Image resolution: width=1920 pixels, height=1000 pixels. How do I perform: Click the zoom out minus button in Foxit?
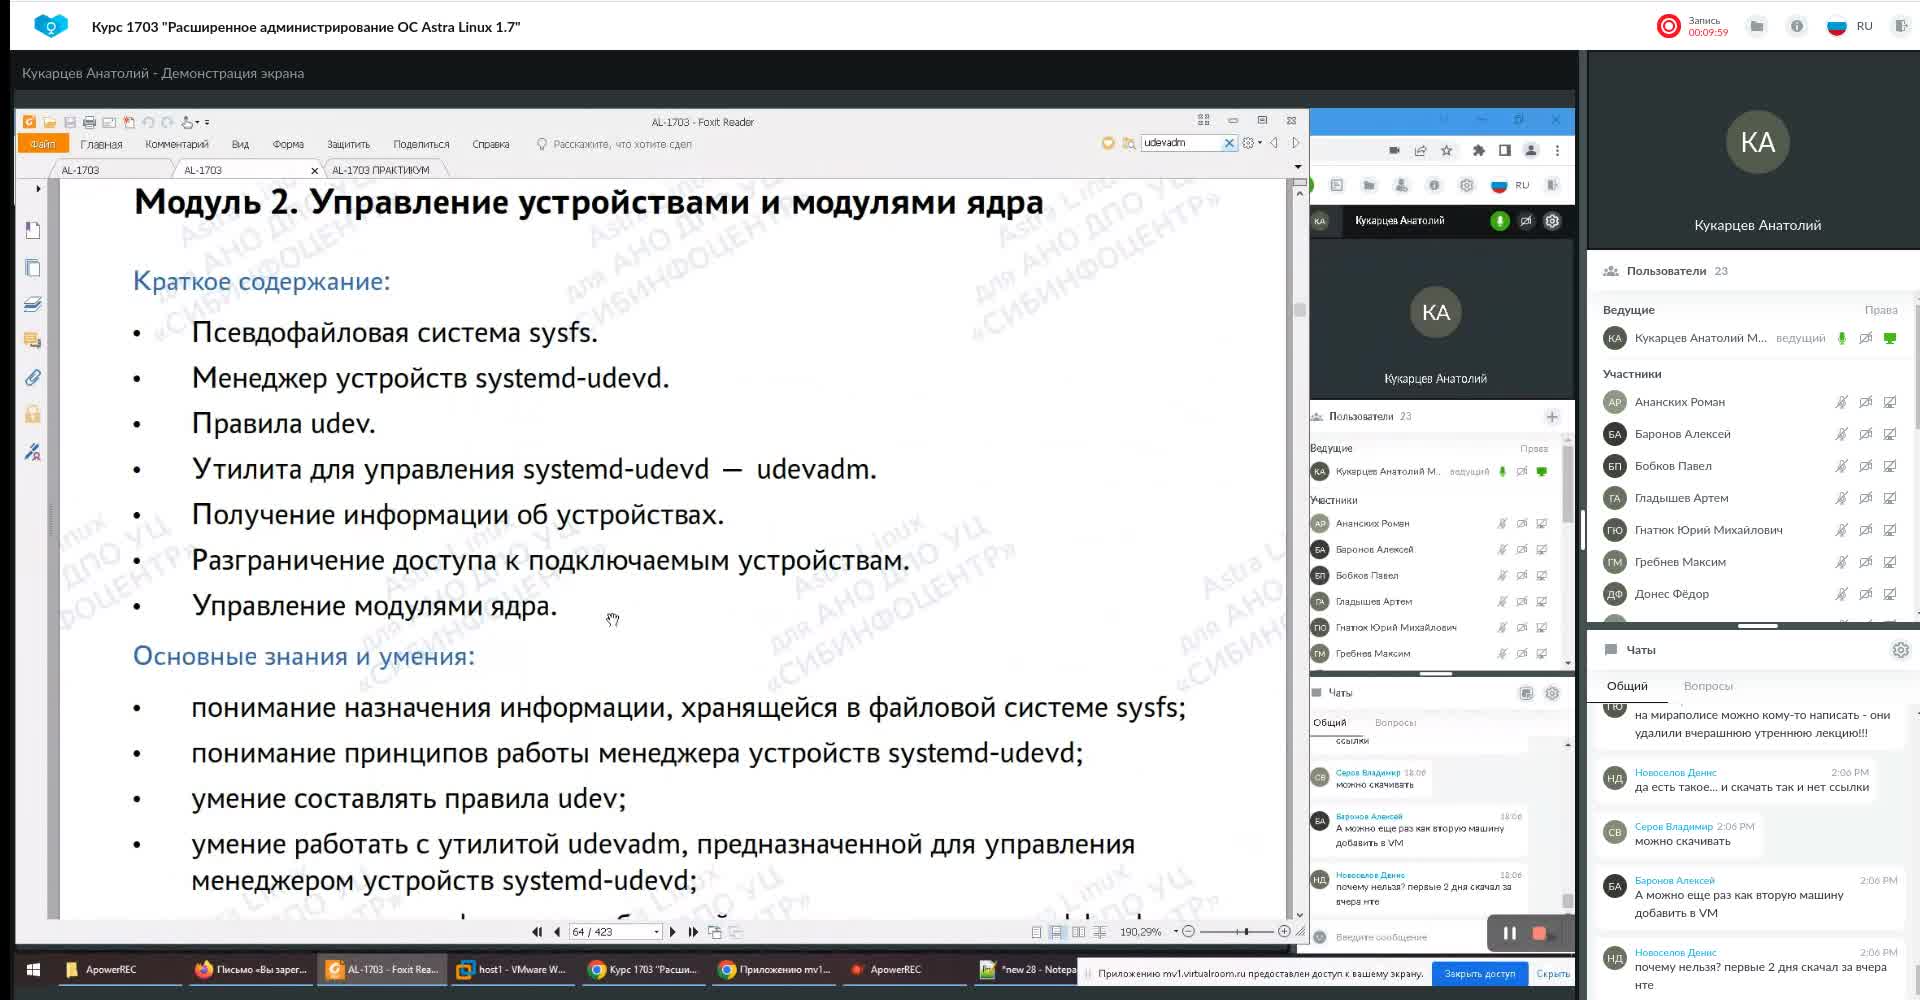click(x=1188, y=932)
